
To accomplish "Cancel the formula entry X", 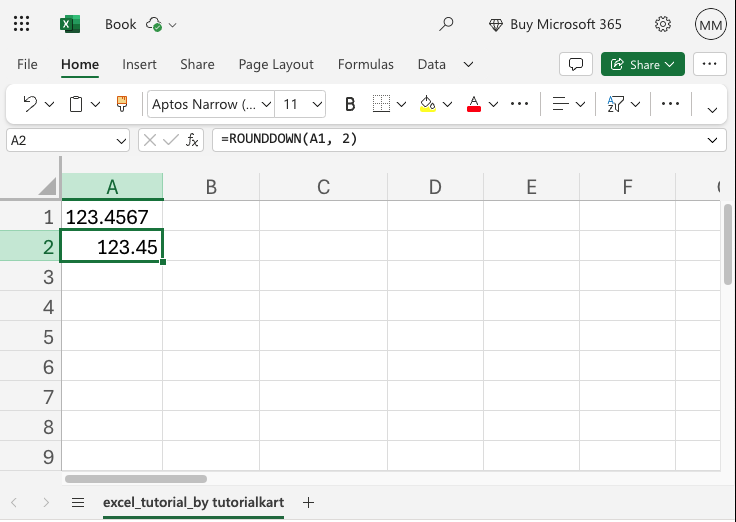I will (x=150, y=140).
